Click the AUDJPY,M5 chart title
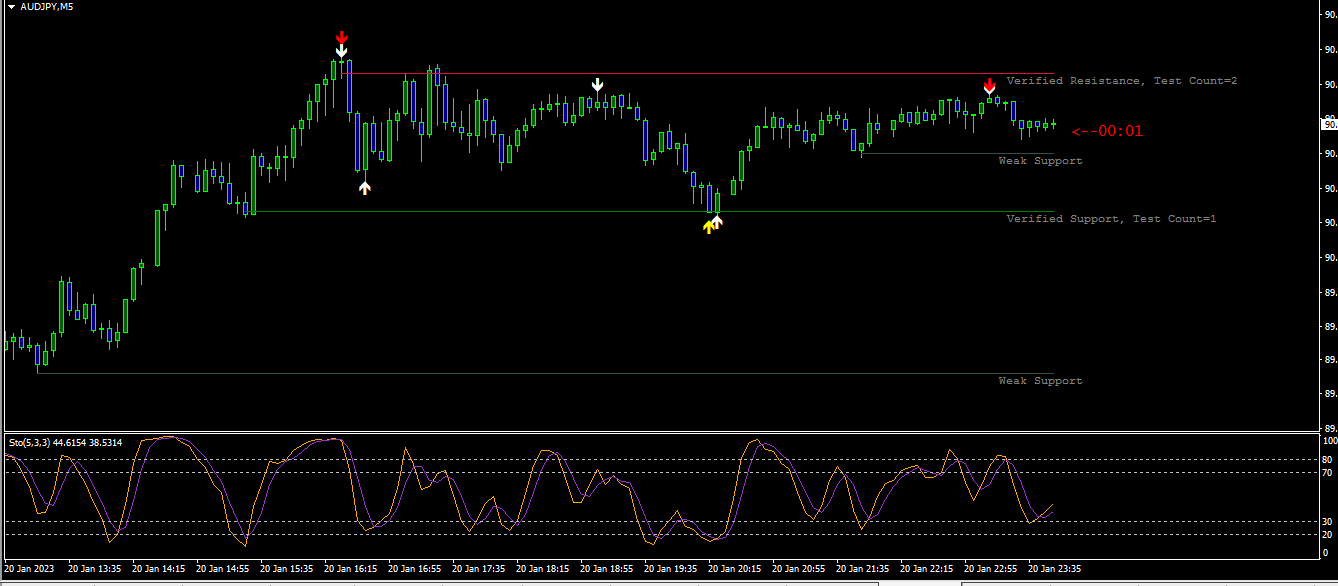The width and height of the screenshot is (1338, 586). click(x=47, y=7)
